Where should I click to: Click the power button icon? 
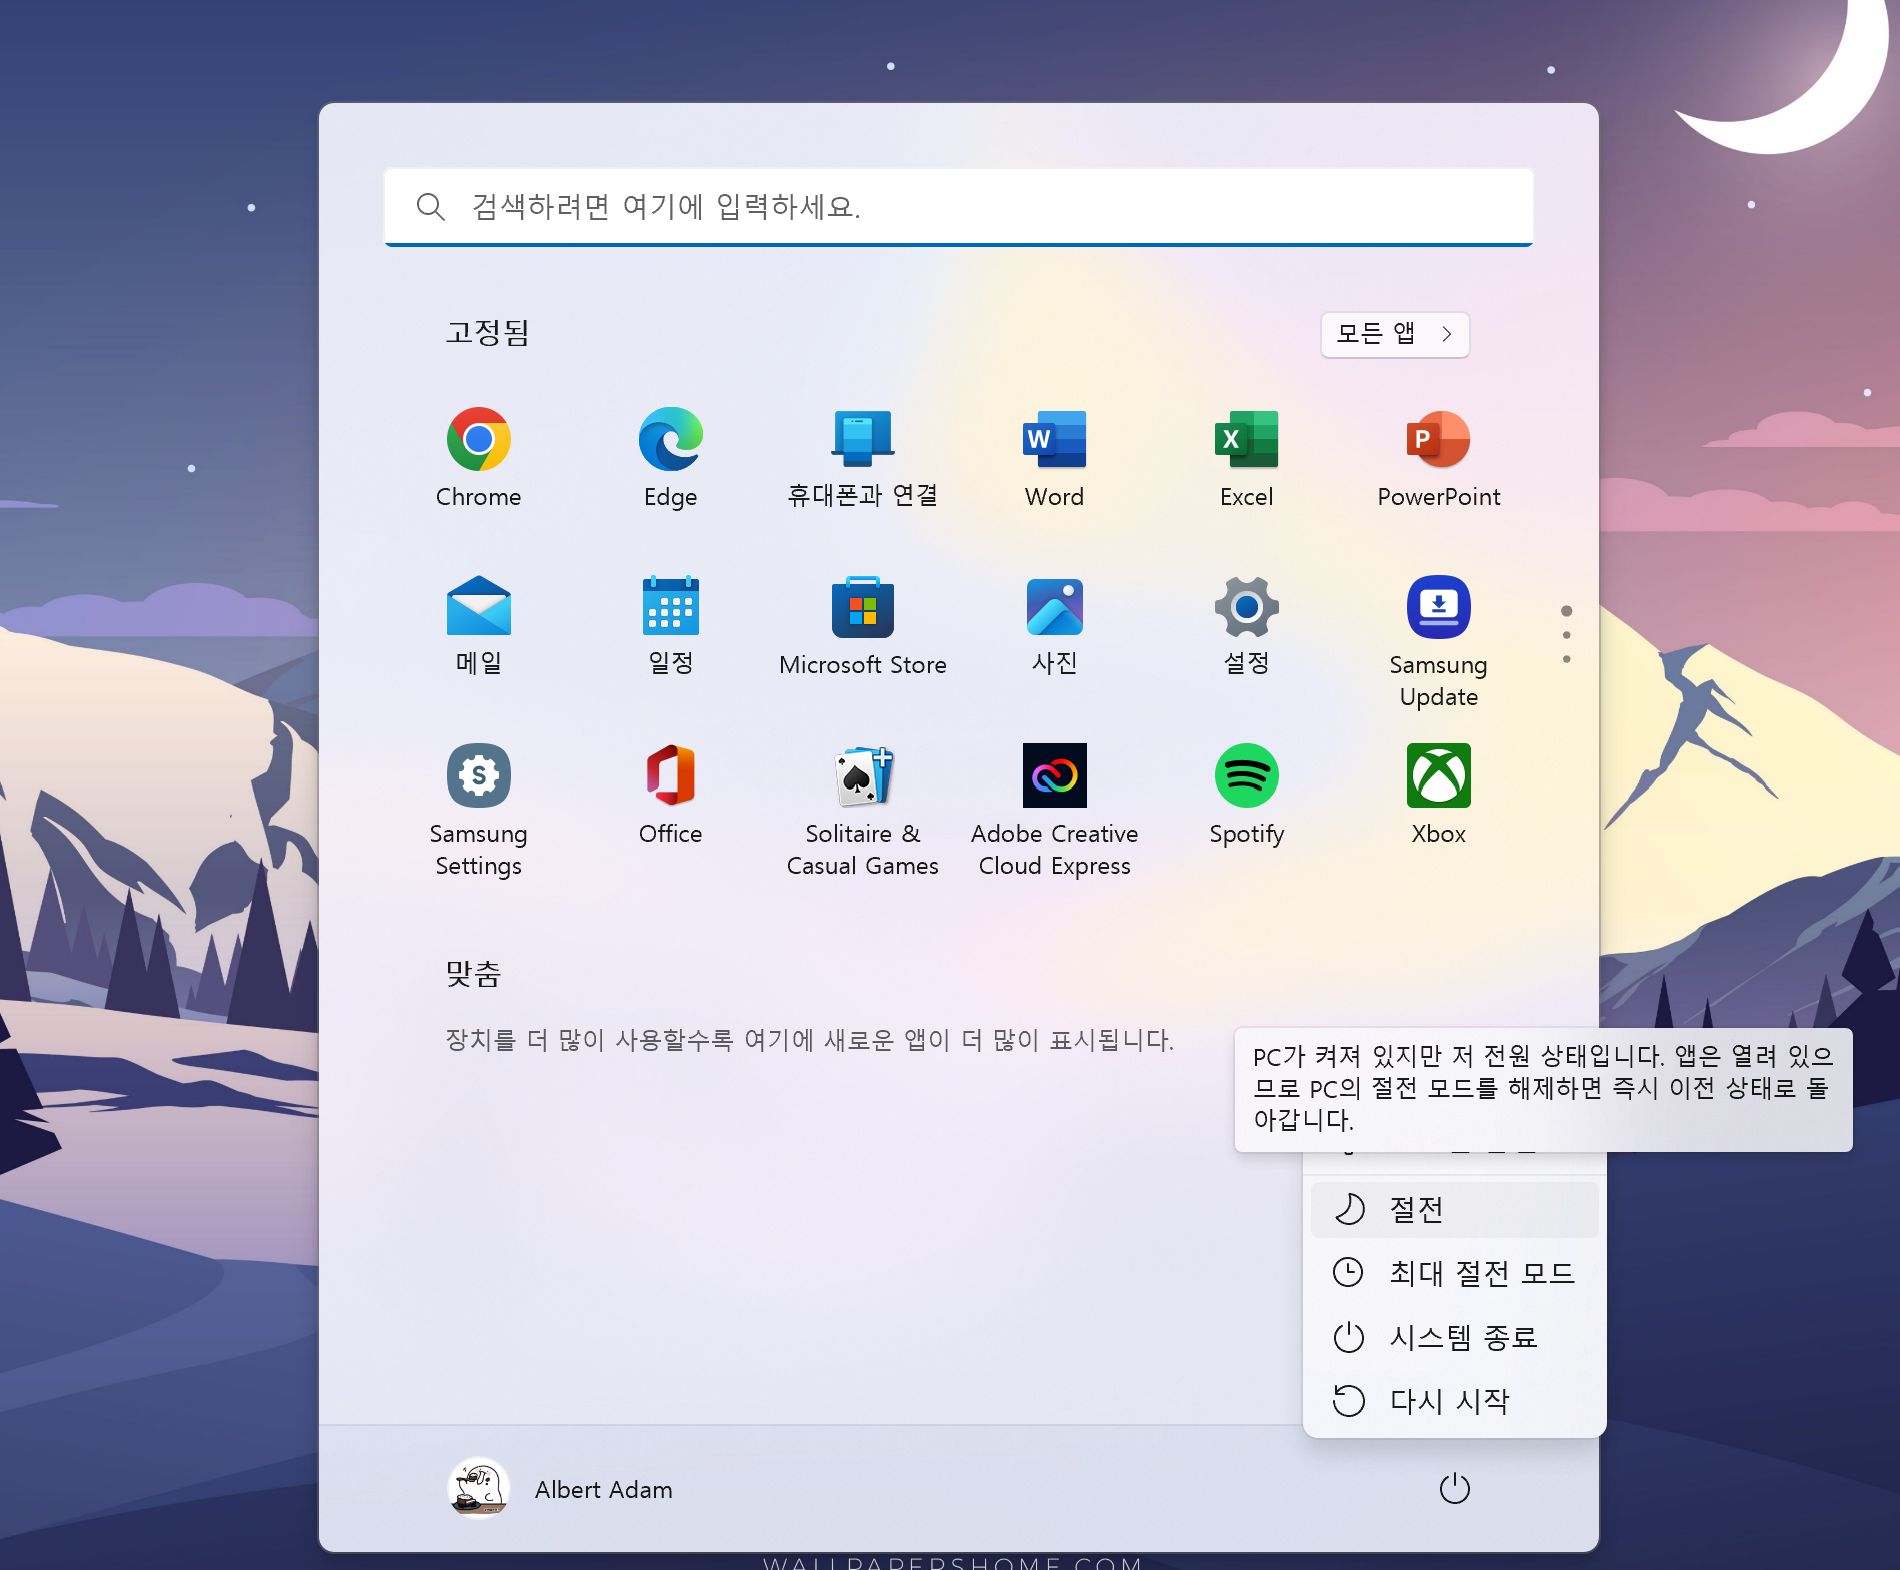[1454, 1488]
